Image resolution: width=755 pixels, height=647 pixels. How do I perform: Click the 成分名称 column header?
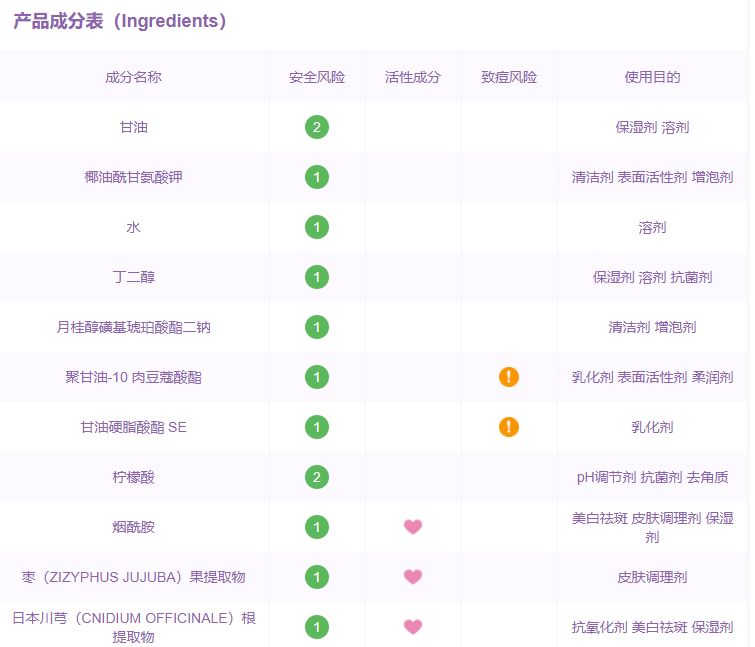133,77
